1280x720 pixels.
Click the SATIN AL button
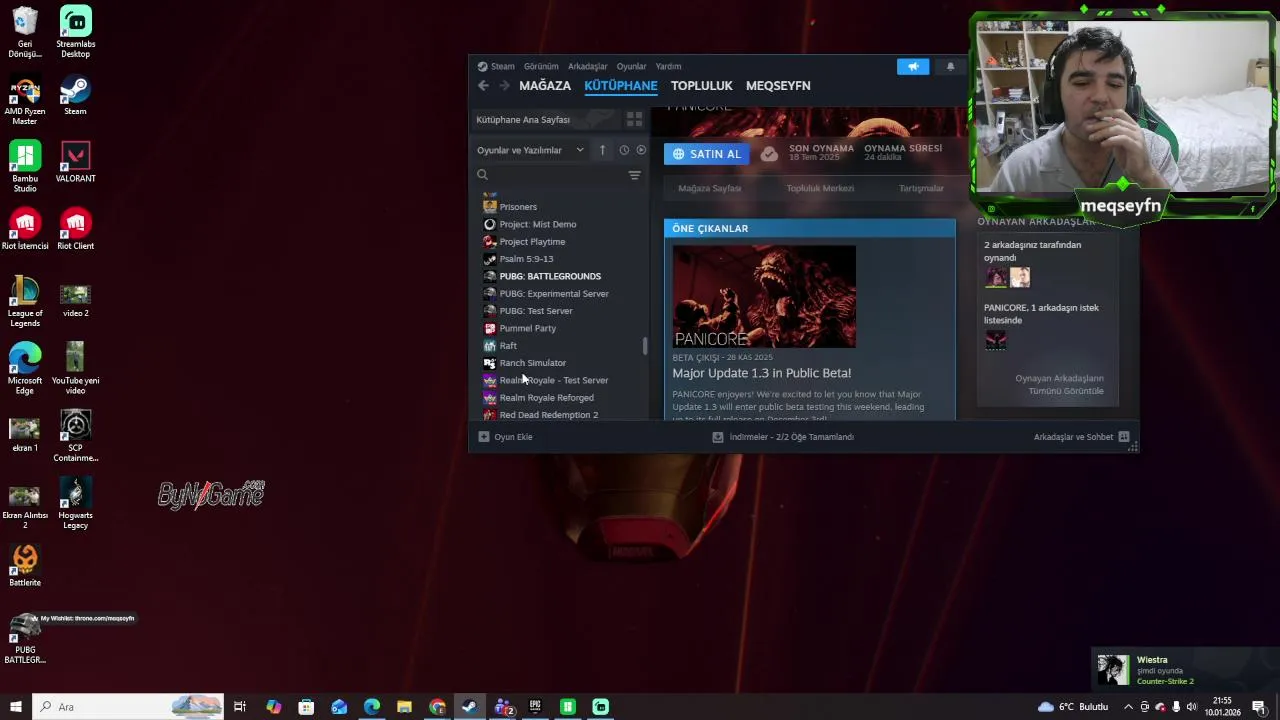pyautogui.click(x=706, y=154)
